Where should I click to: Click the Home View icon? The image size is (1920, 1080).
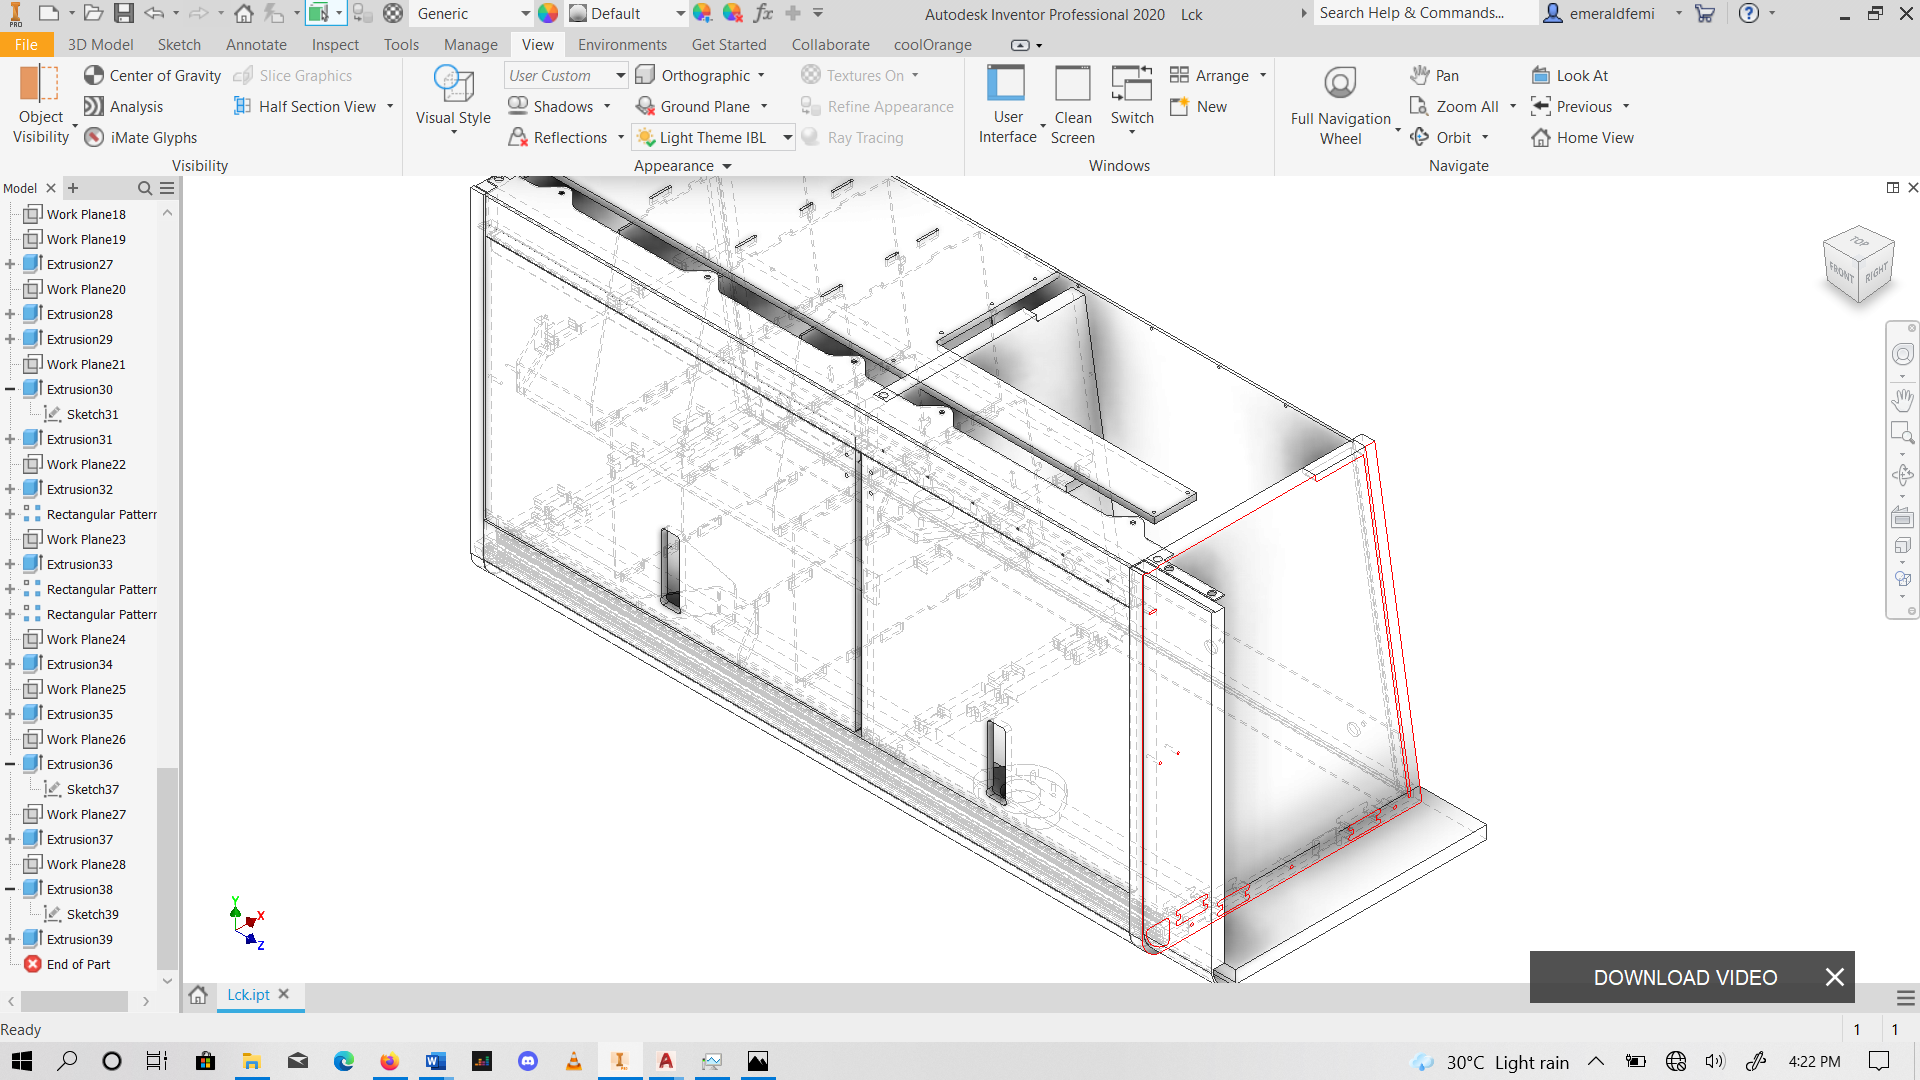pos(1541,138)
